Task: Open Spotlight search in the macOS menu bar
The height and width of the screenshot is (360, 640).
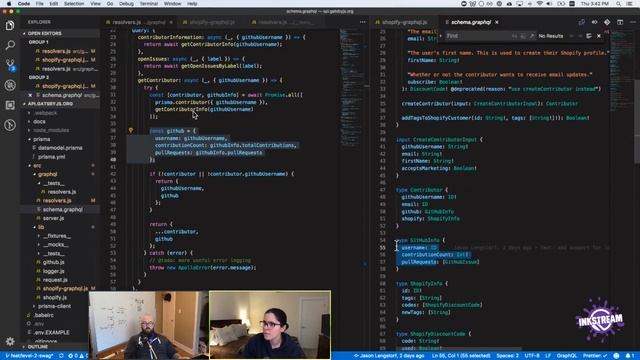Action: click(x=619, y=4)
